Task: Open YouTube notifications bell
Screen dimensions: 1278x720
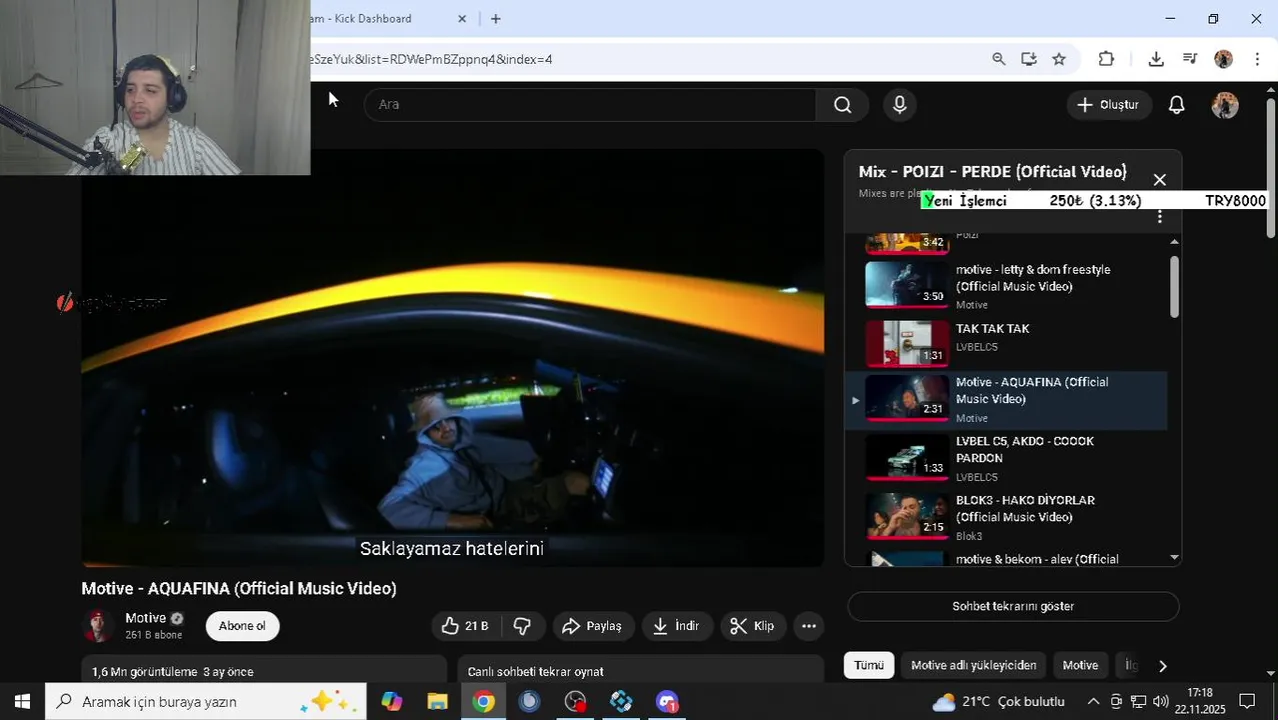Action: pyautogui.click(x=1177, y=105)
